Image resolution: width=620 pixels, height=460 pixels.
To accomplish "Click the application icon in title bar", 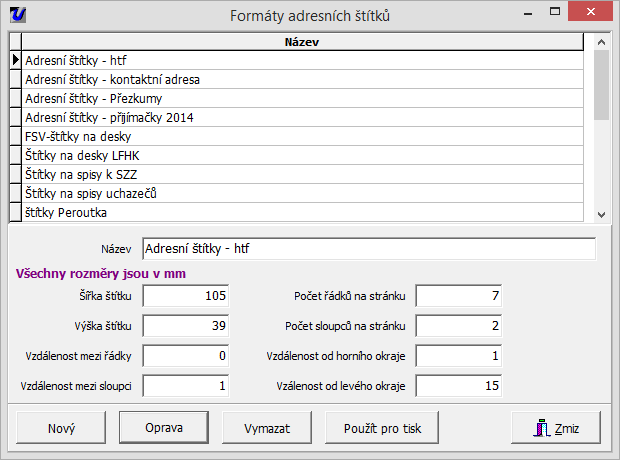I will 18,14.
